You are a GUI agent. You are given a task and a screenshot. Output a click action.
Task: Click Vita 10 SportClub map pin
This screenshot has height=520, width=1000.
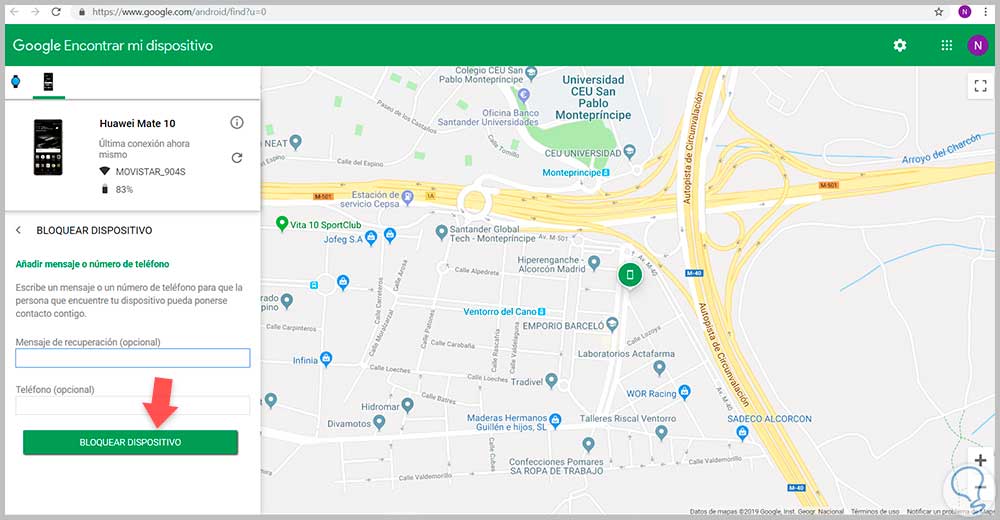[282, 223]
